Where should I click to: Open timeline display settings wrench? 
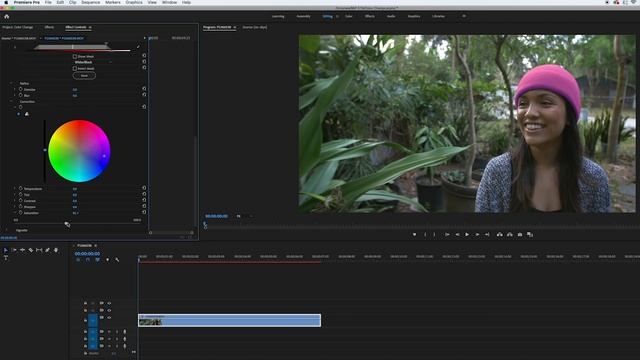tap(117, 260)
